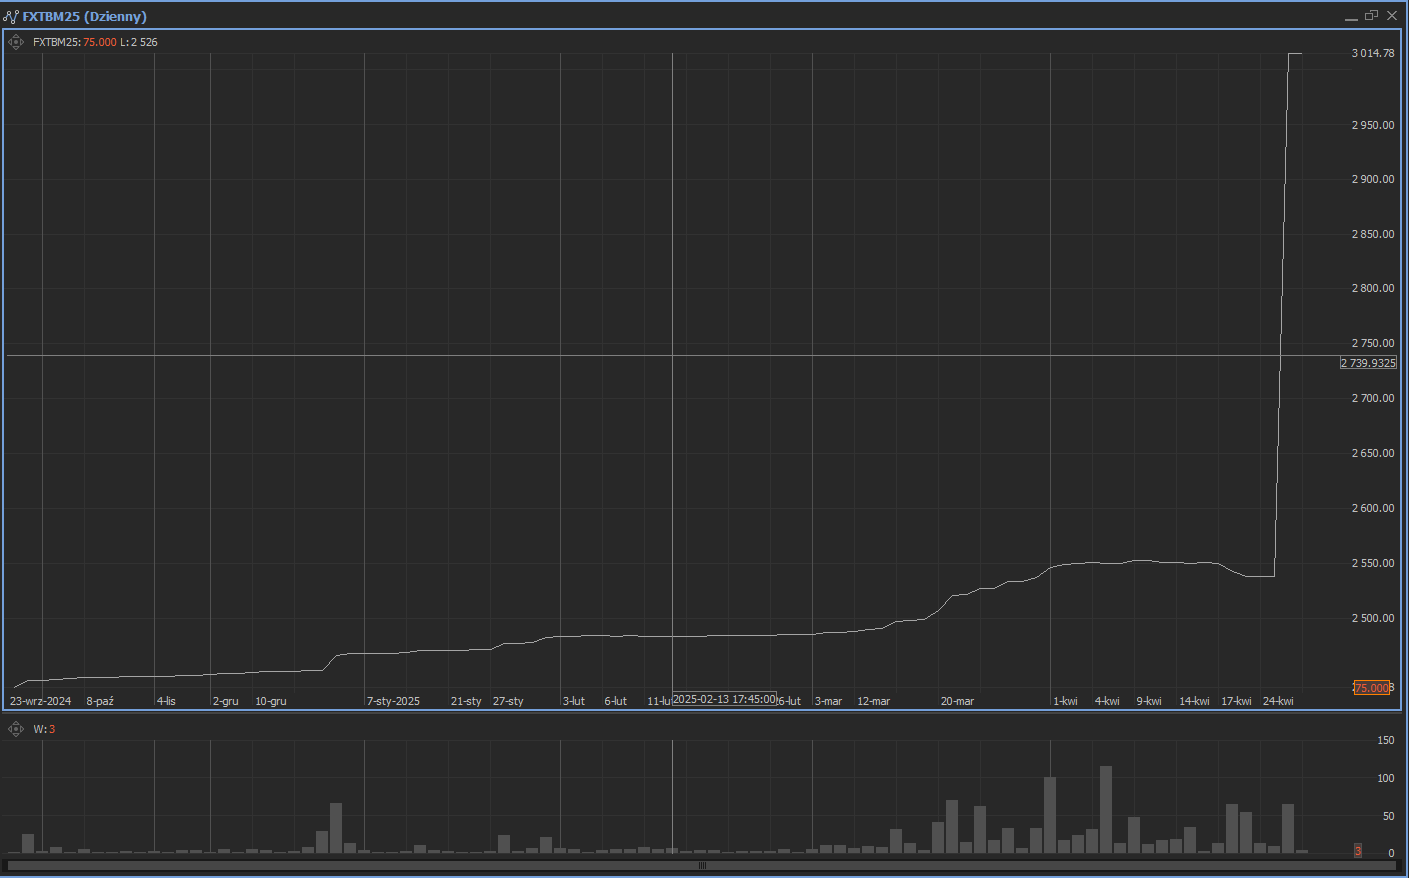Click the move handle icon in price panel
1409x878 pixels.
(16, 42)
